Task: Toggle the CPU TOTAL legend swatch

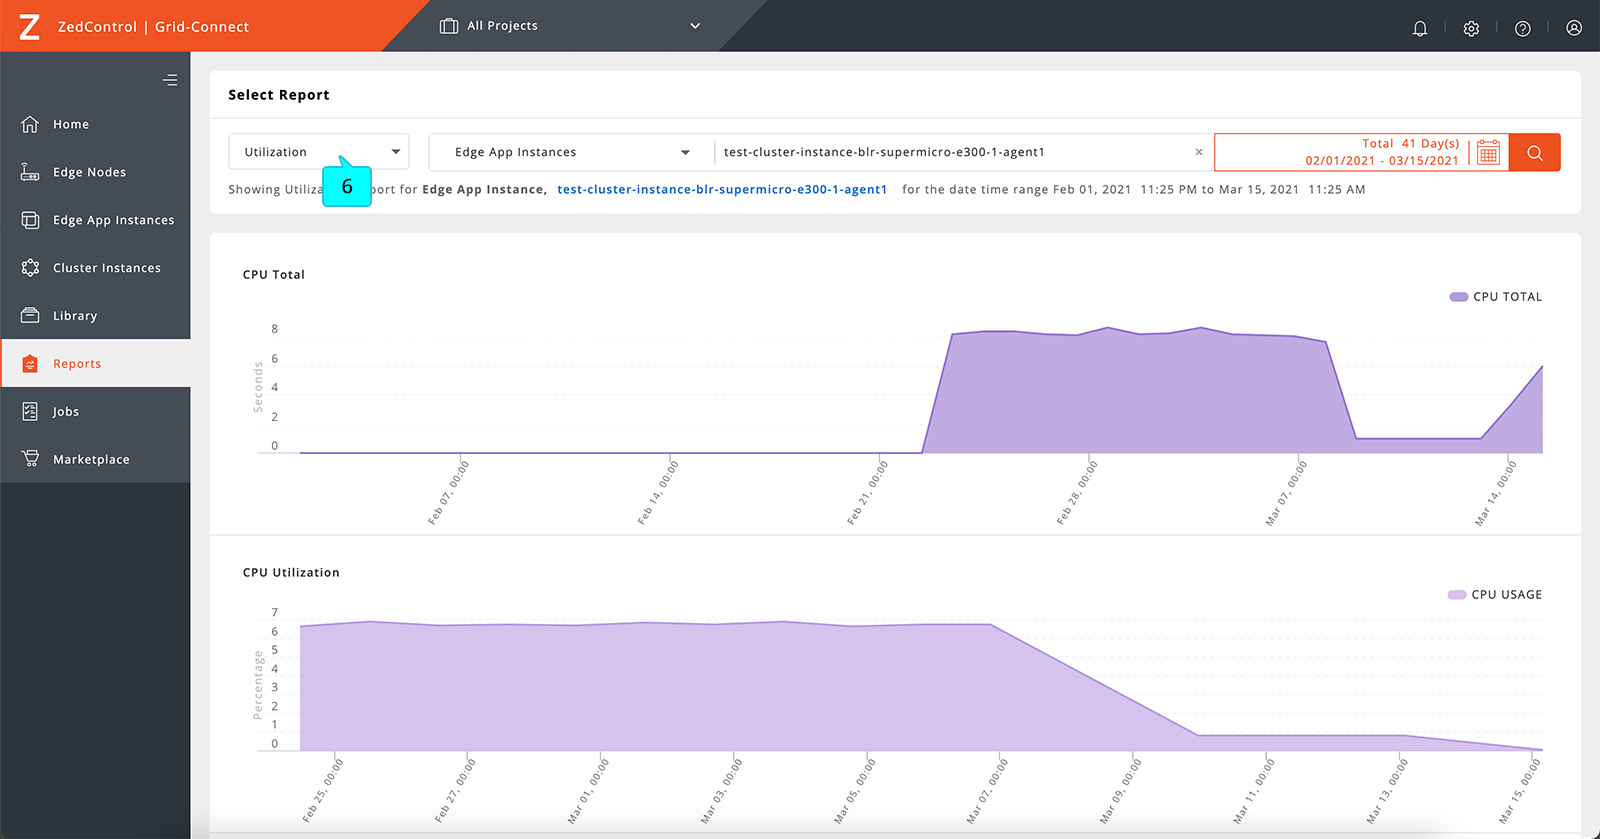Action: pos(1458,297)
